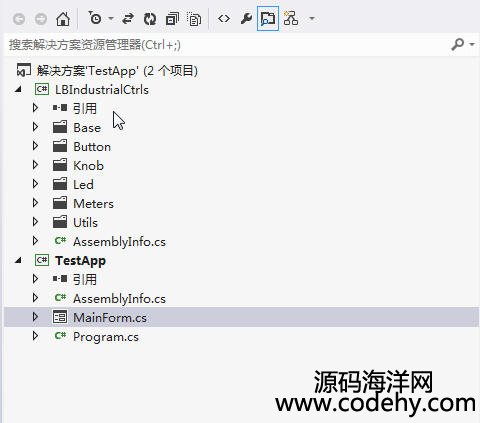Click the refresh icon in toolbar
480x423 pixels.
click(x=150, y=19)
